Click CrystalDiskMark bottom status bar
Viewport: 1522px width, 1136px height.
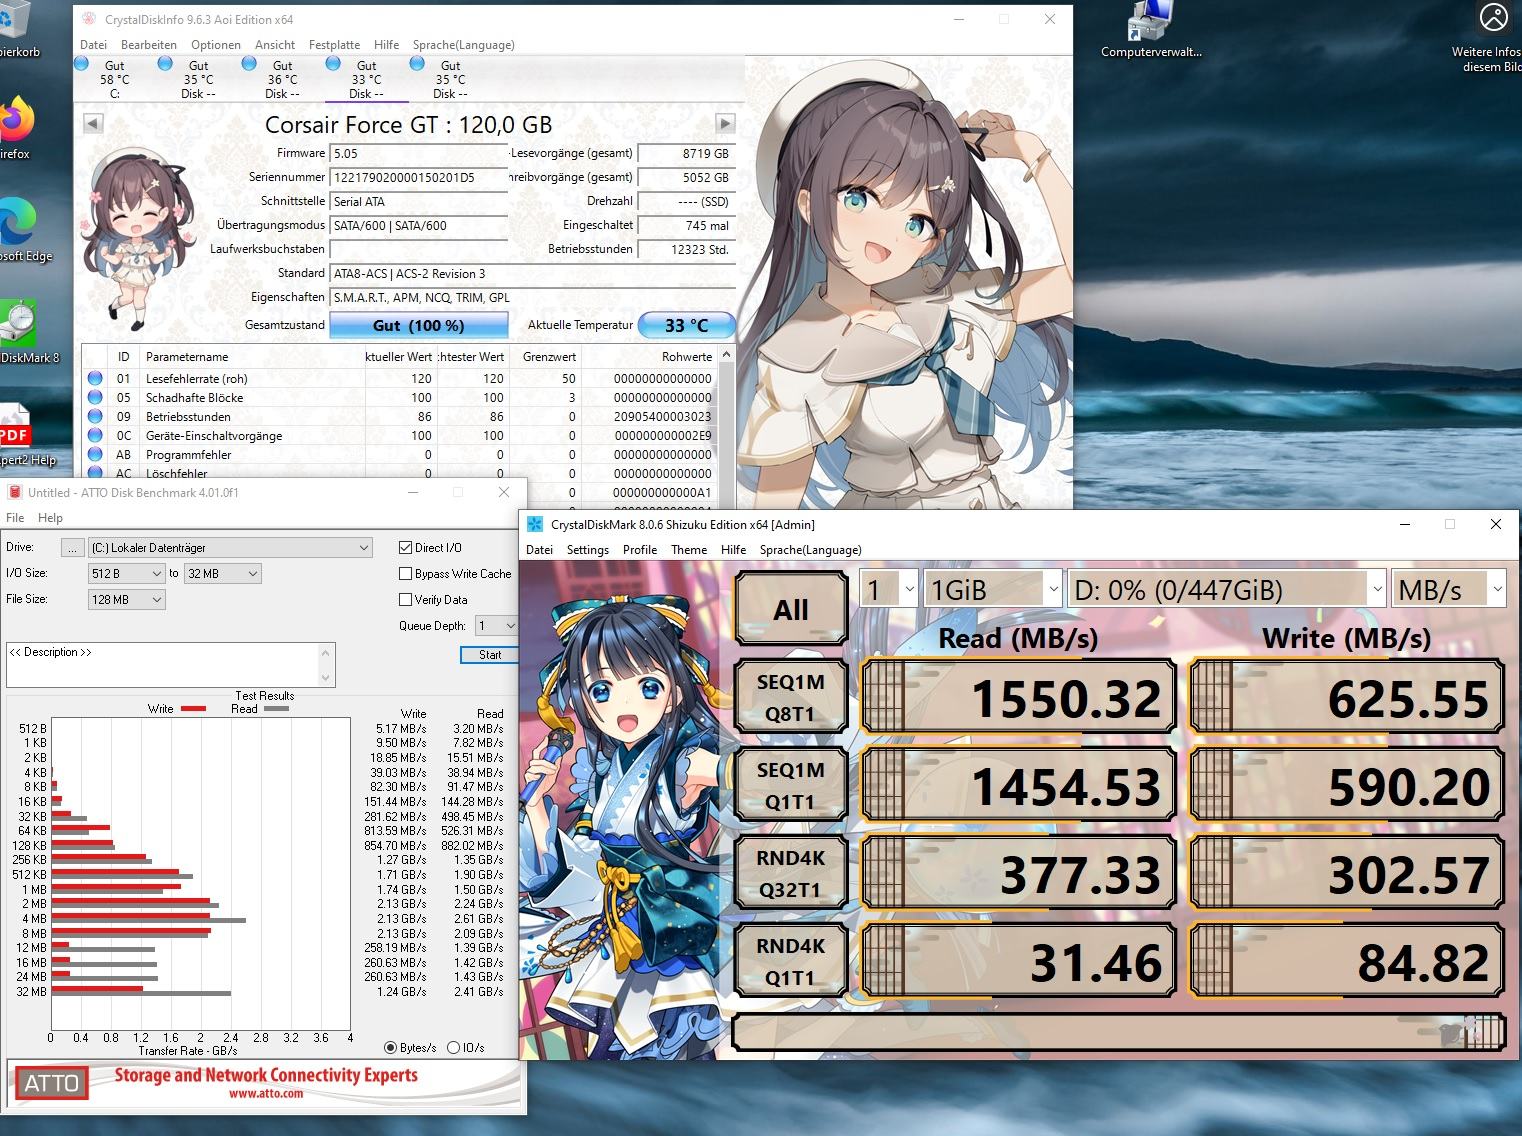[1118, 1031]
